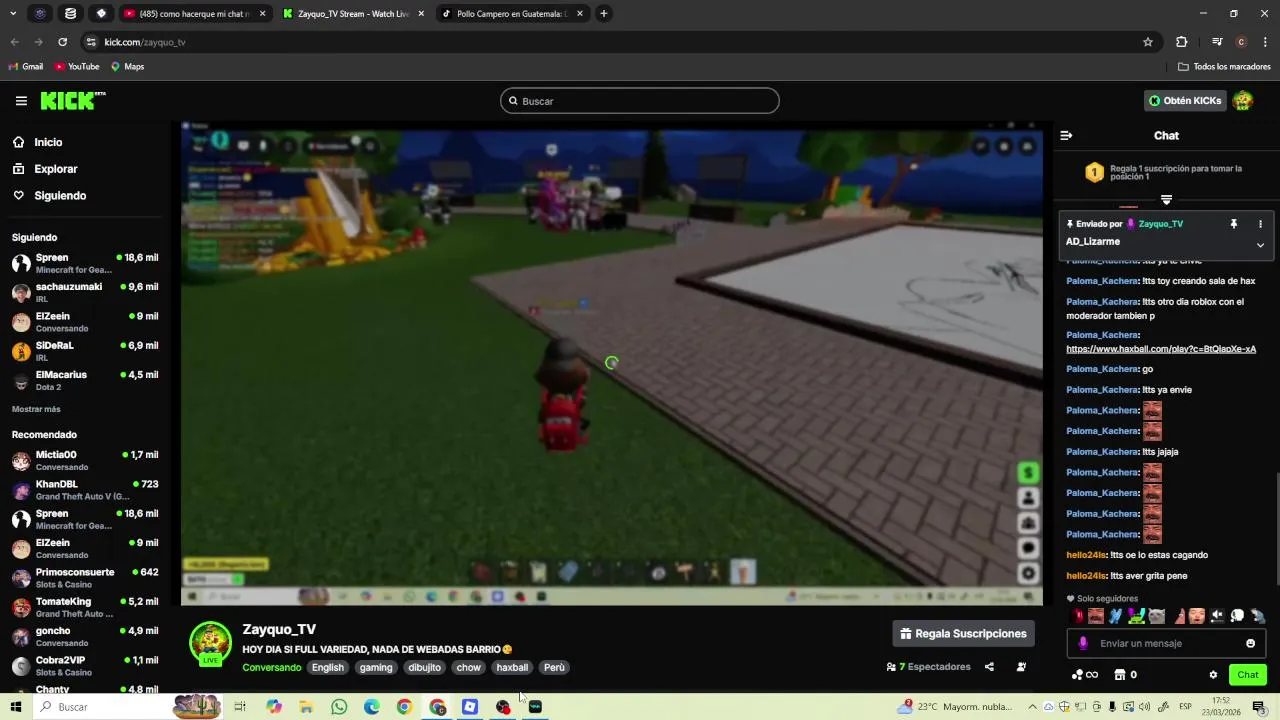This screenshot has width=1280, height=720.
Task: Open browser extensions puzzle icon
Action: (1181, 42)
